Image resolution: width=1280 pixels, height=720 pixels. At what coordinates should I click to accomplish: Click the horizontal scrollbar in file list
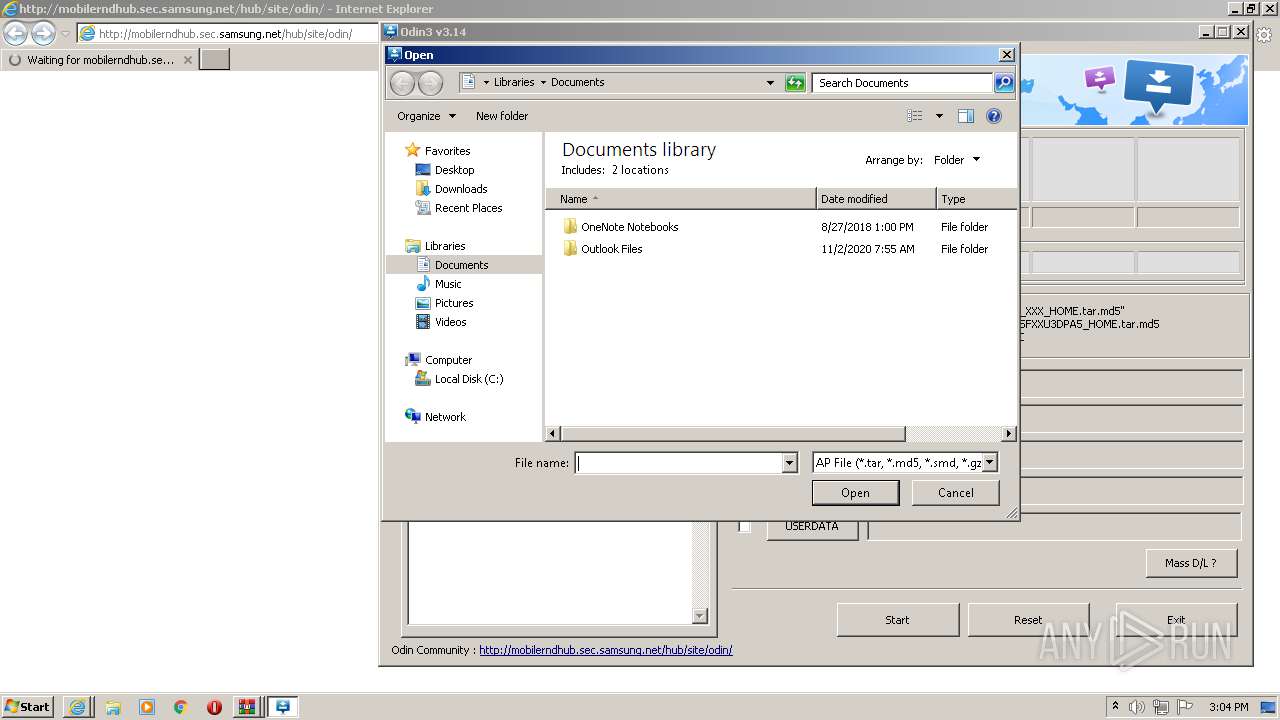[x=733, y=434]
